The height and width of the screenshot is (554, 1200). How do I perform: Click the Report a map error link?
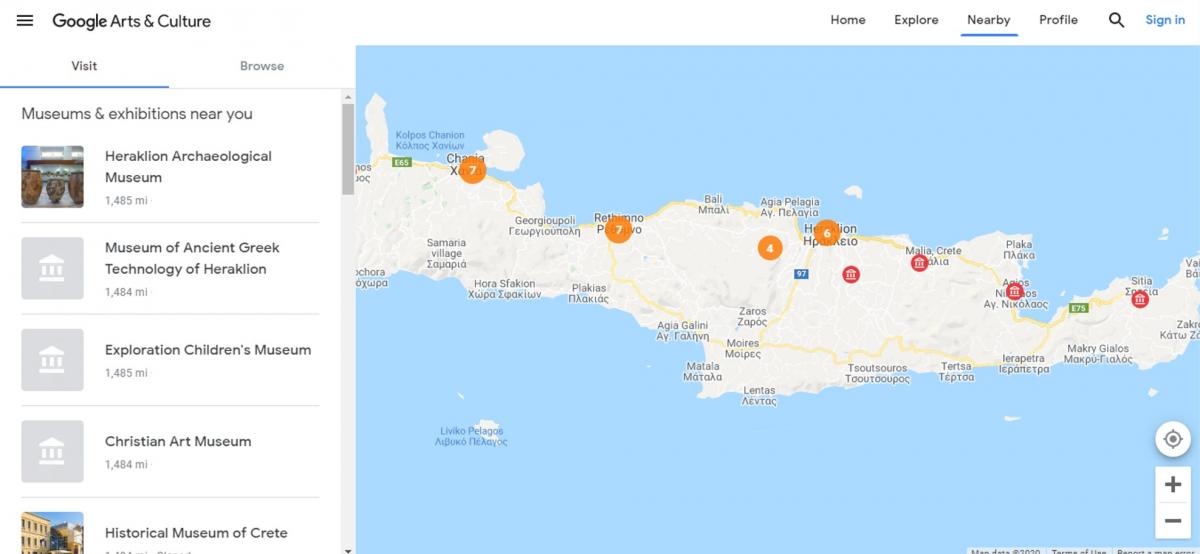click(1156, 551)
